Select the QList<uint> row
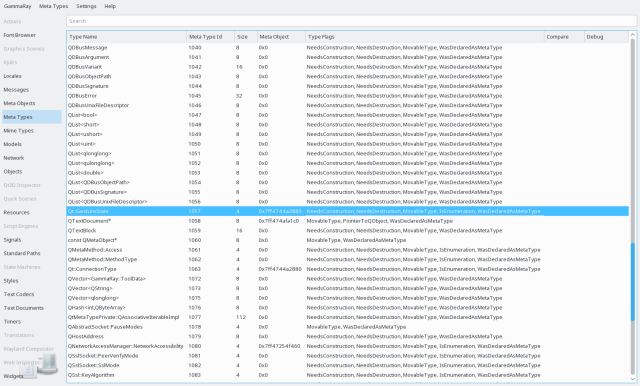Viewport: 640px width, 386px height. [x=347, y=144]
